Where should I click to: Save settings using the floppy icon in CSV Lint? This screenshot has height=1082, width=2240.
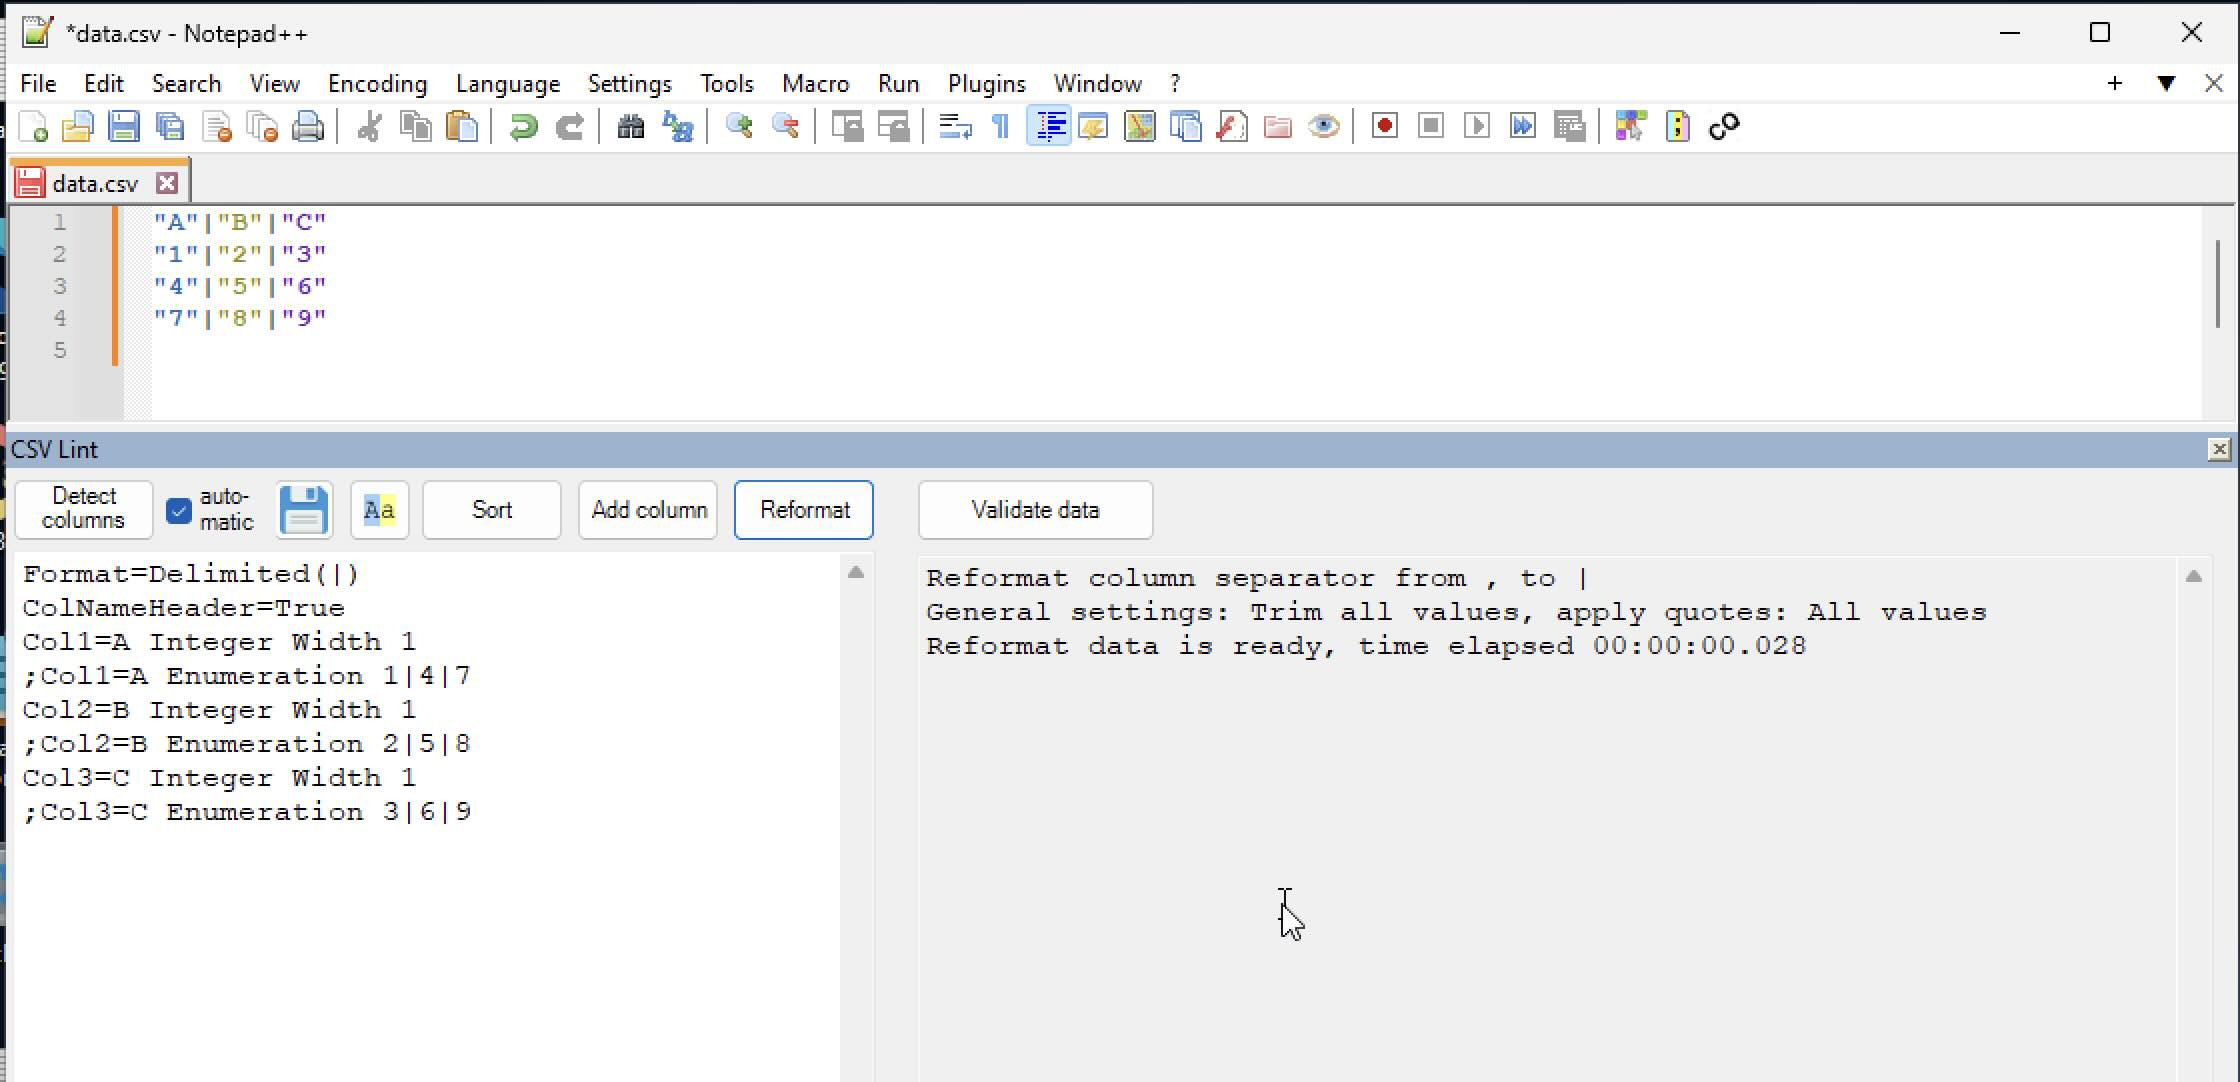(304, 510)
